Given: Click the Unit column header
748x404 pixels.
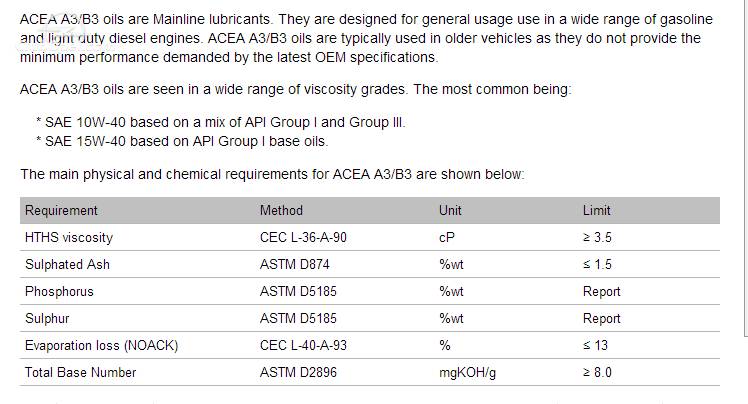Looking at the screenshot, I should (x=450, y=210).
